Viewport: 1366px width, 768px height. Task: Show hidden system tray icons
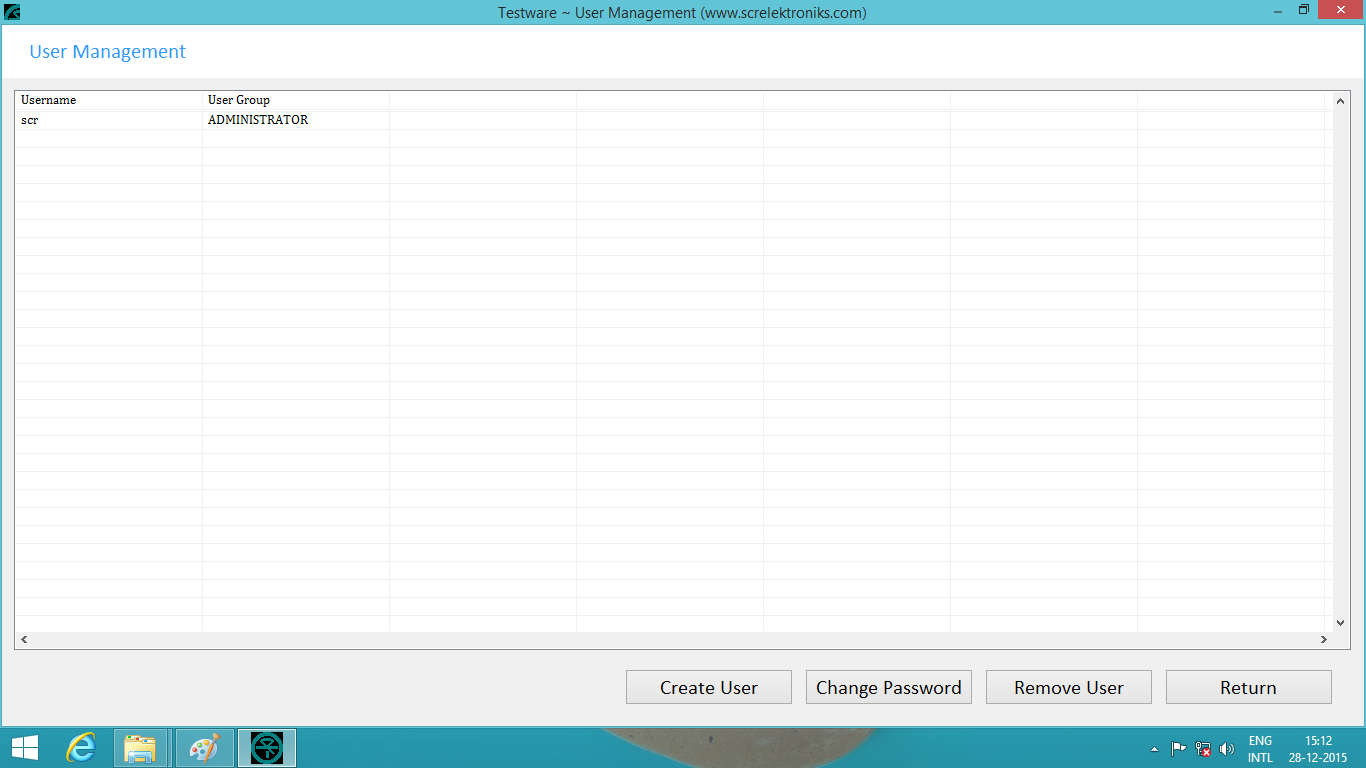click(1155, 749)
